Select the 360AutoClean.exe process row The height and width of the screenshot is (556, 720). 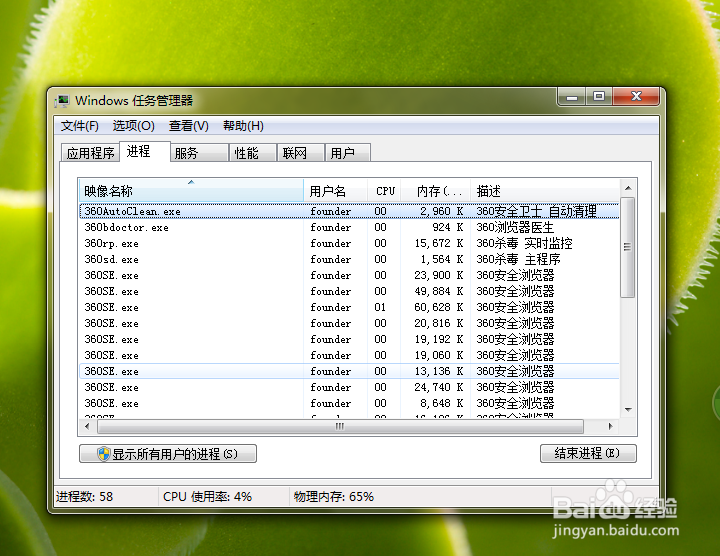coord(349,211)
